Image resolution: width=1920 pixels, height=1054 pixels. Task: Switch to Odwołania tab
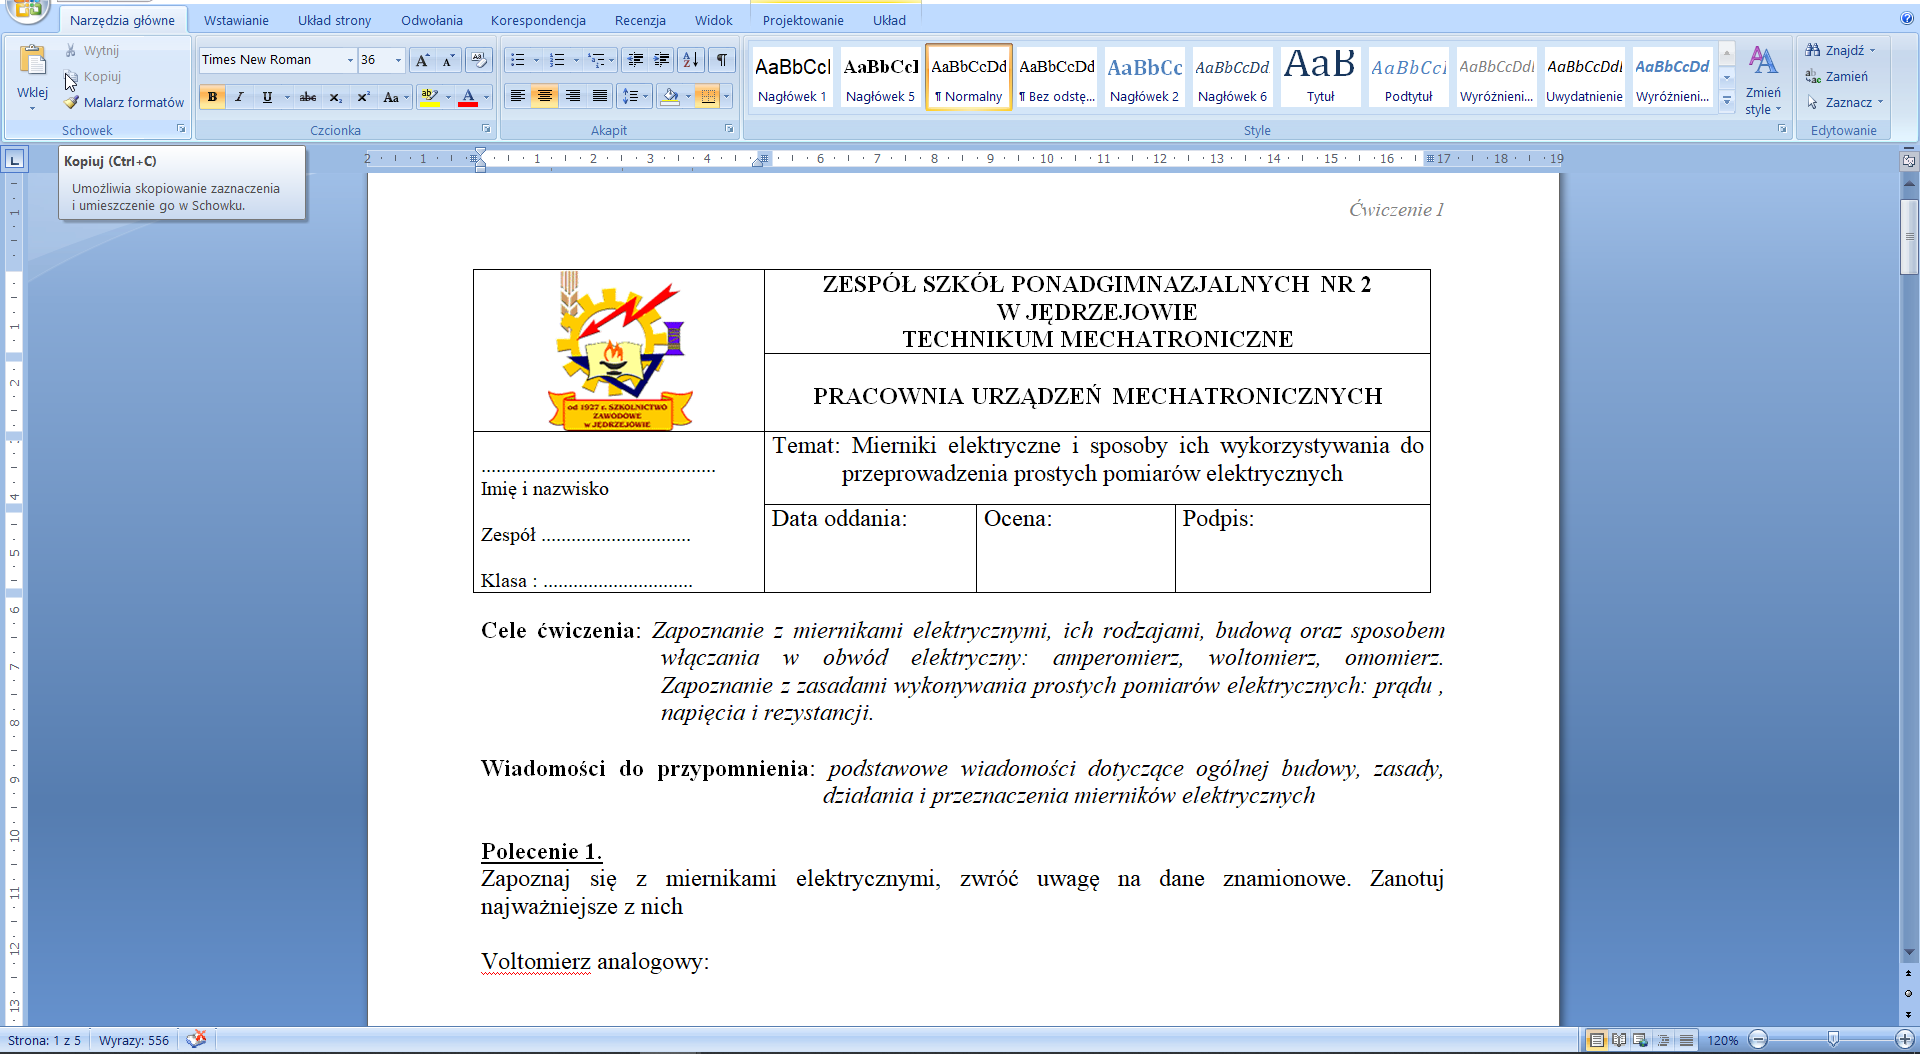click(x=432, y=20)
